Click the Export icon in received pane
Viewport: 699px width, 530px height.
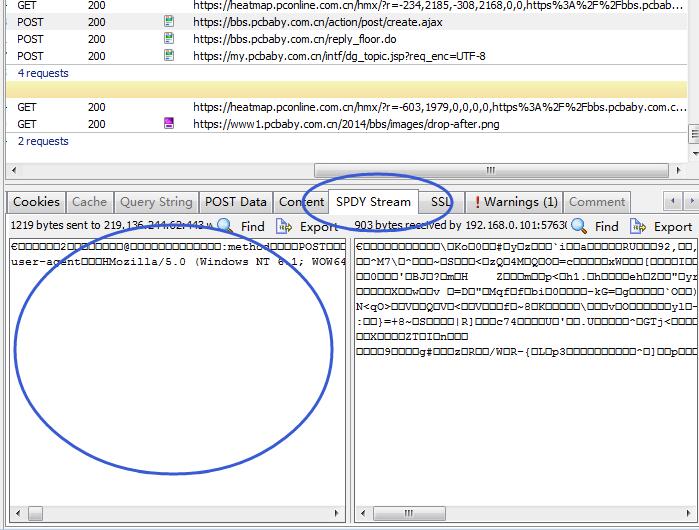[638, 226]
